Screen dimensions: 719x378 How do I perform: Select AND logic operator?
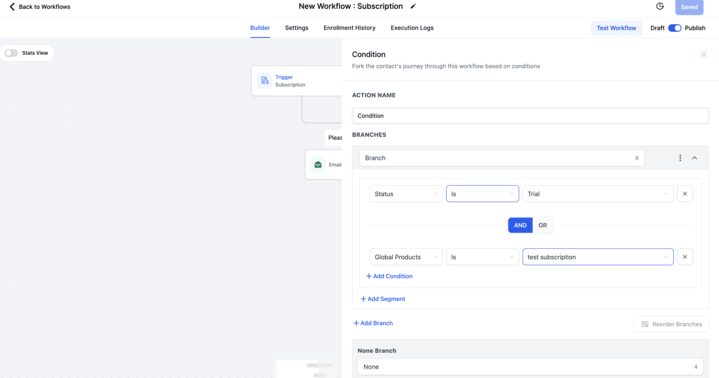point(520,225)
